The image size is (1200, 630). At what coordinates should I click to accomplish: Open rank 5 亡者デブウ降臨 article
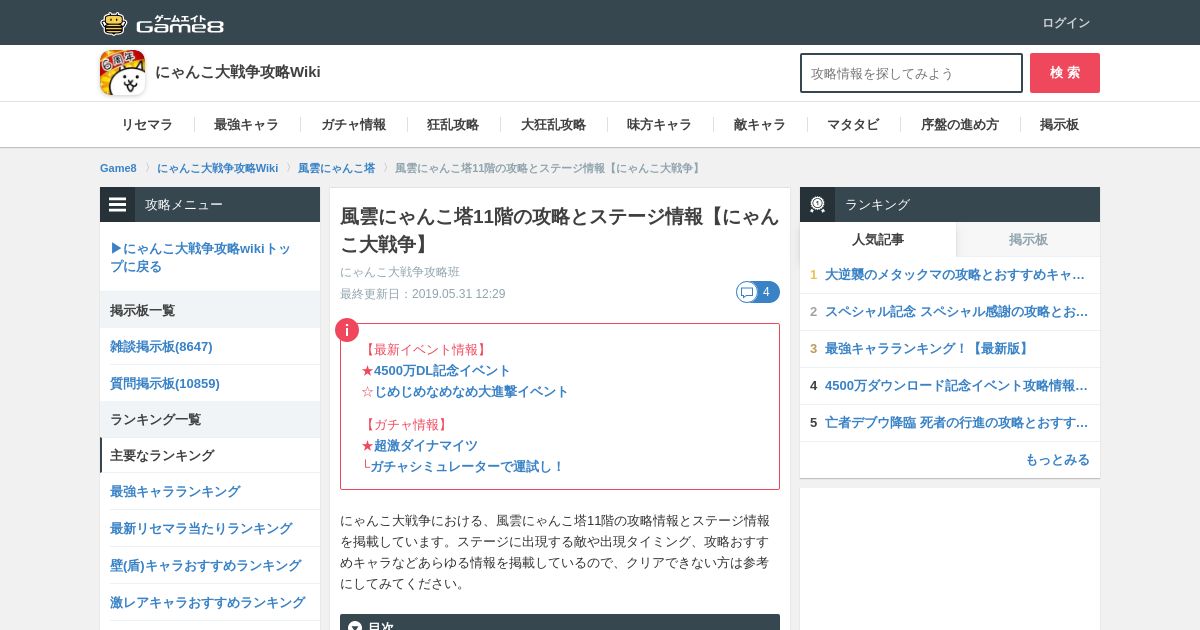956,422
